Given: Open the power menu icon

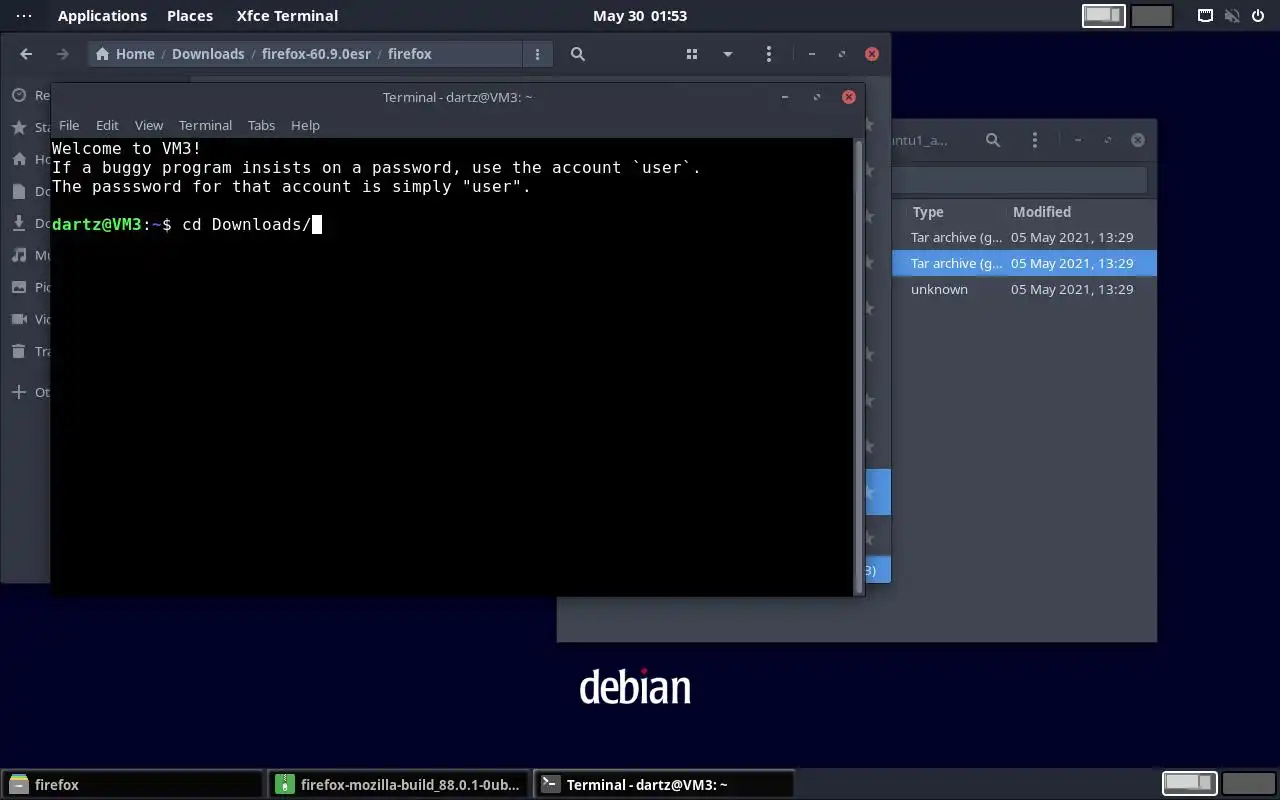Looking at the screenshot, I should click(x=1258, y=16).
